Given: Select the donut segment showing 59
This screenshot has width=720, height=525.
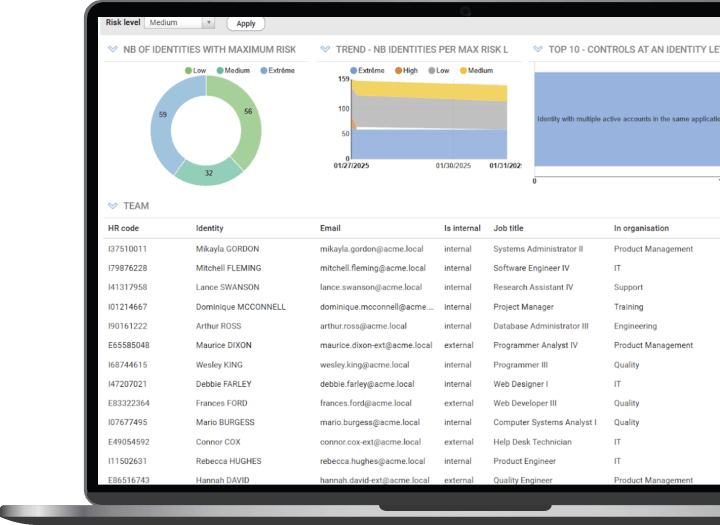Looking at the screenshot, I should [163, 115].
